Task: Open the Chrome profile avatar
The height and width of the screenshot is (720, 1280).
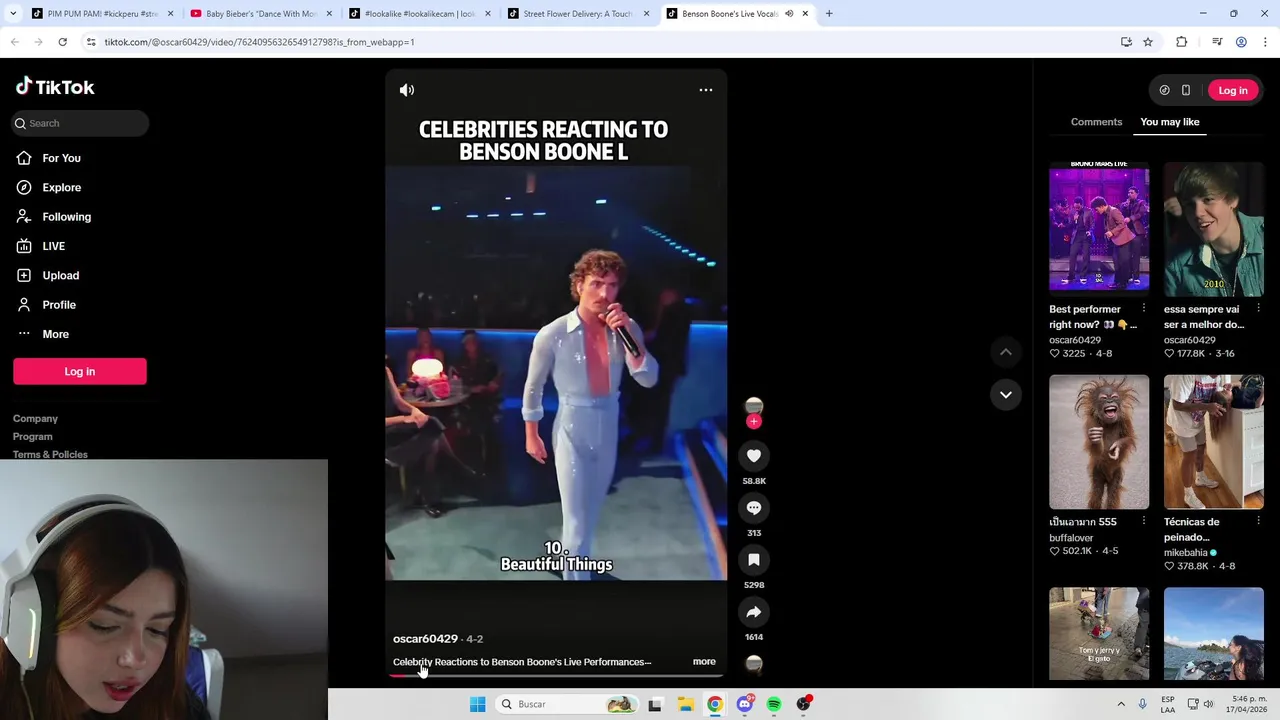Action: (x=1241, y=42)
